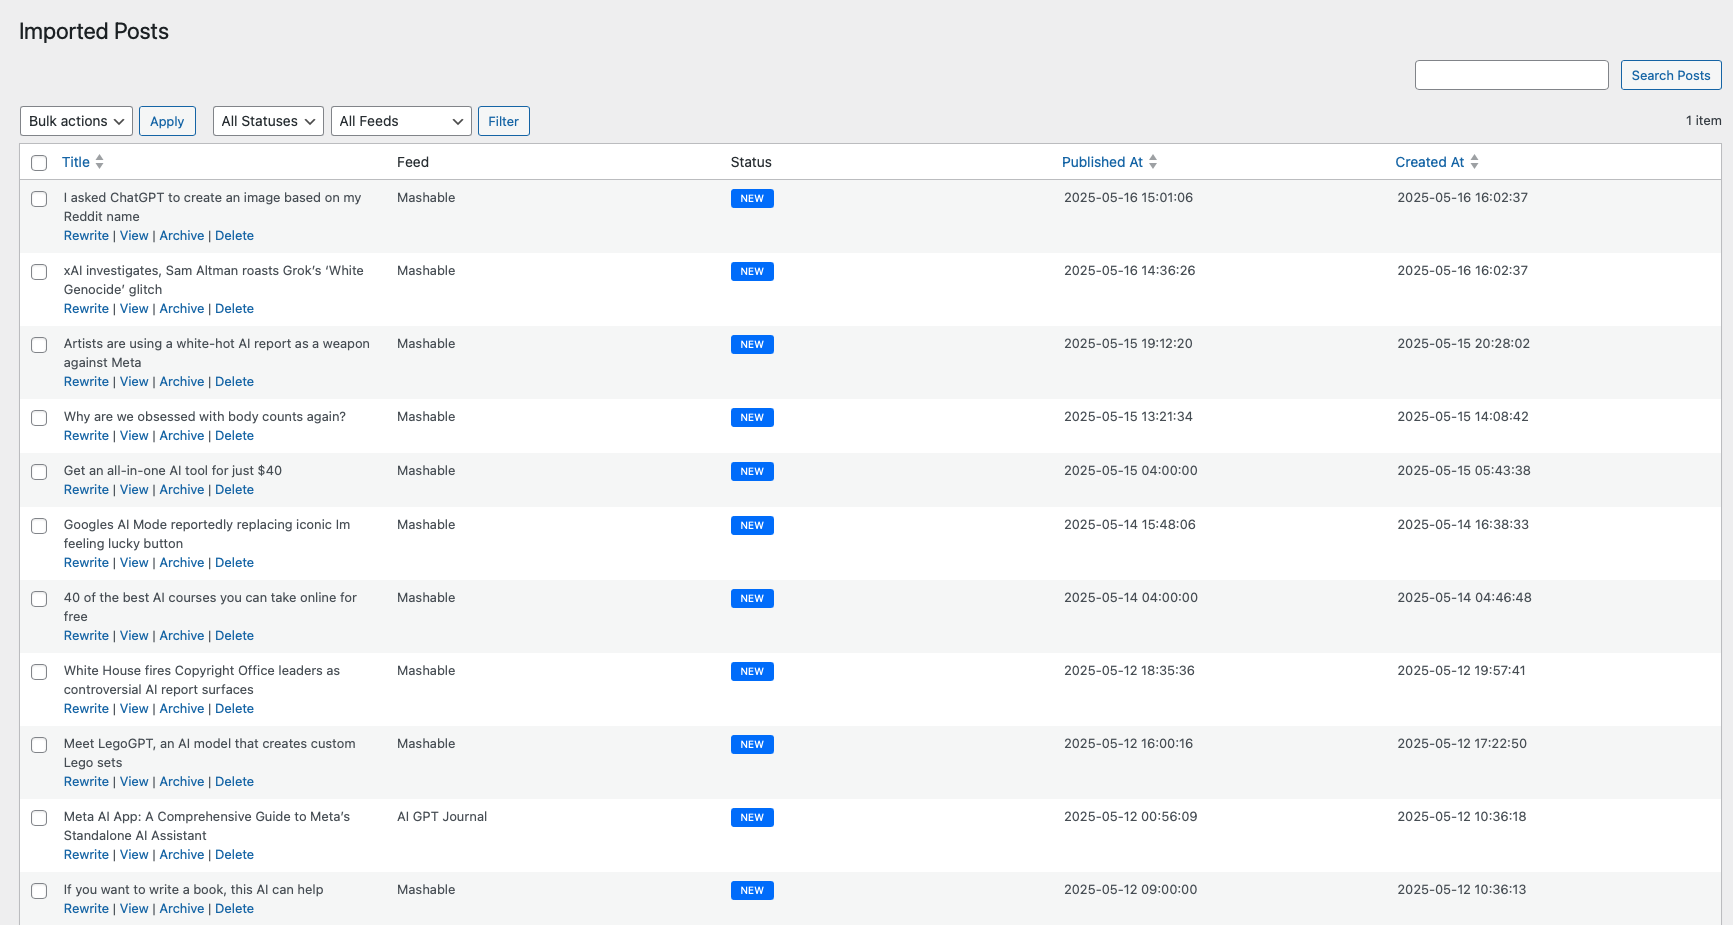Click NEW status badge for ChatGPT Reddit post
The width and height of the screenshot is (1733, 925).
tap(751, 198)
